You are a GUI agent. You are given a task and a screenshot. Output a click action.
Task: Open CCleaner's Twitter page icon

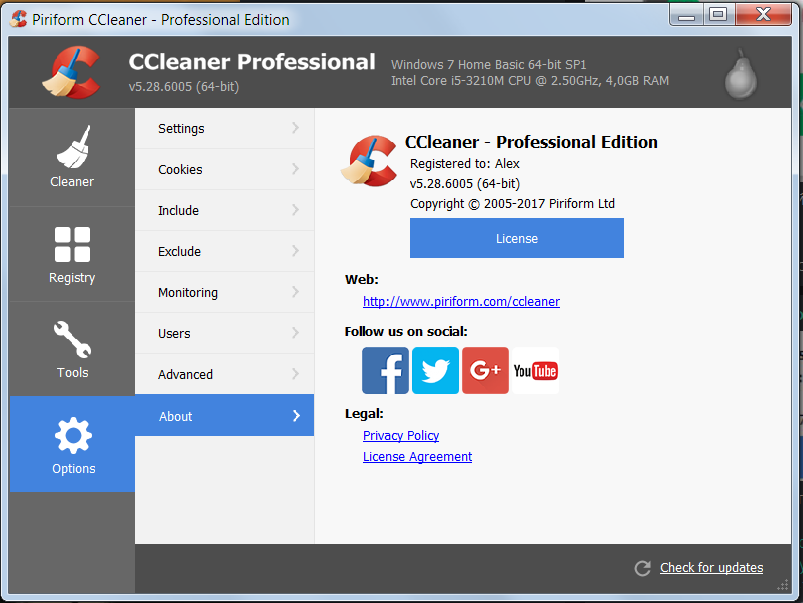tap(435, 370)
